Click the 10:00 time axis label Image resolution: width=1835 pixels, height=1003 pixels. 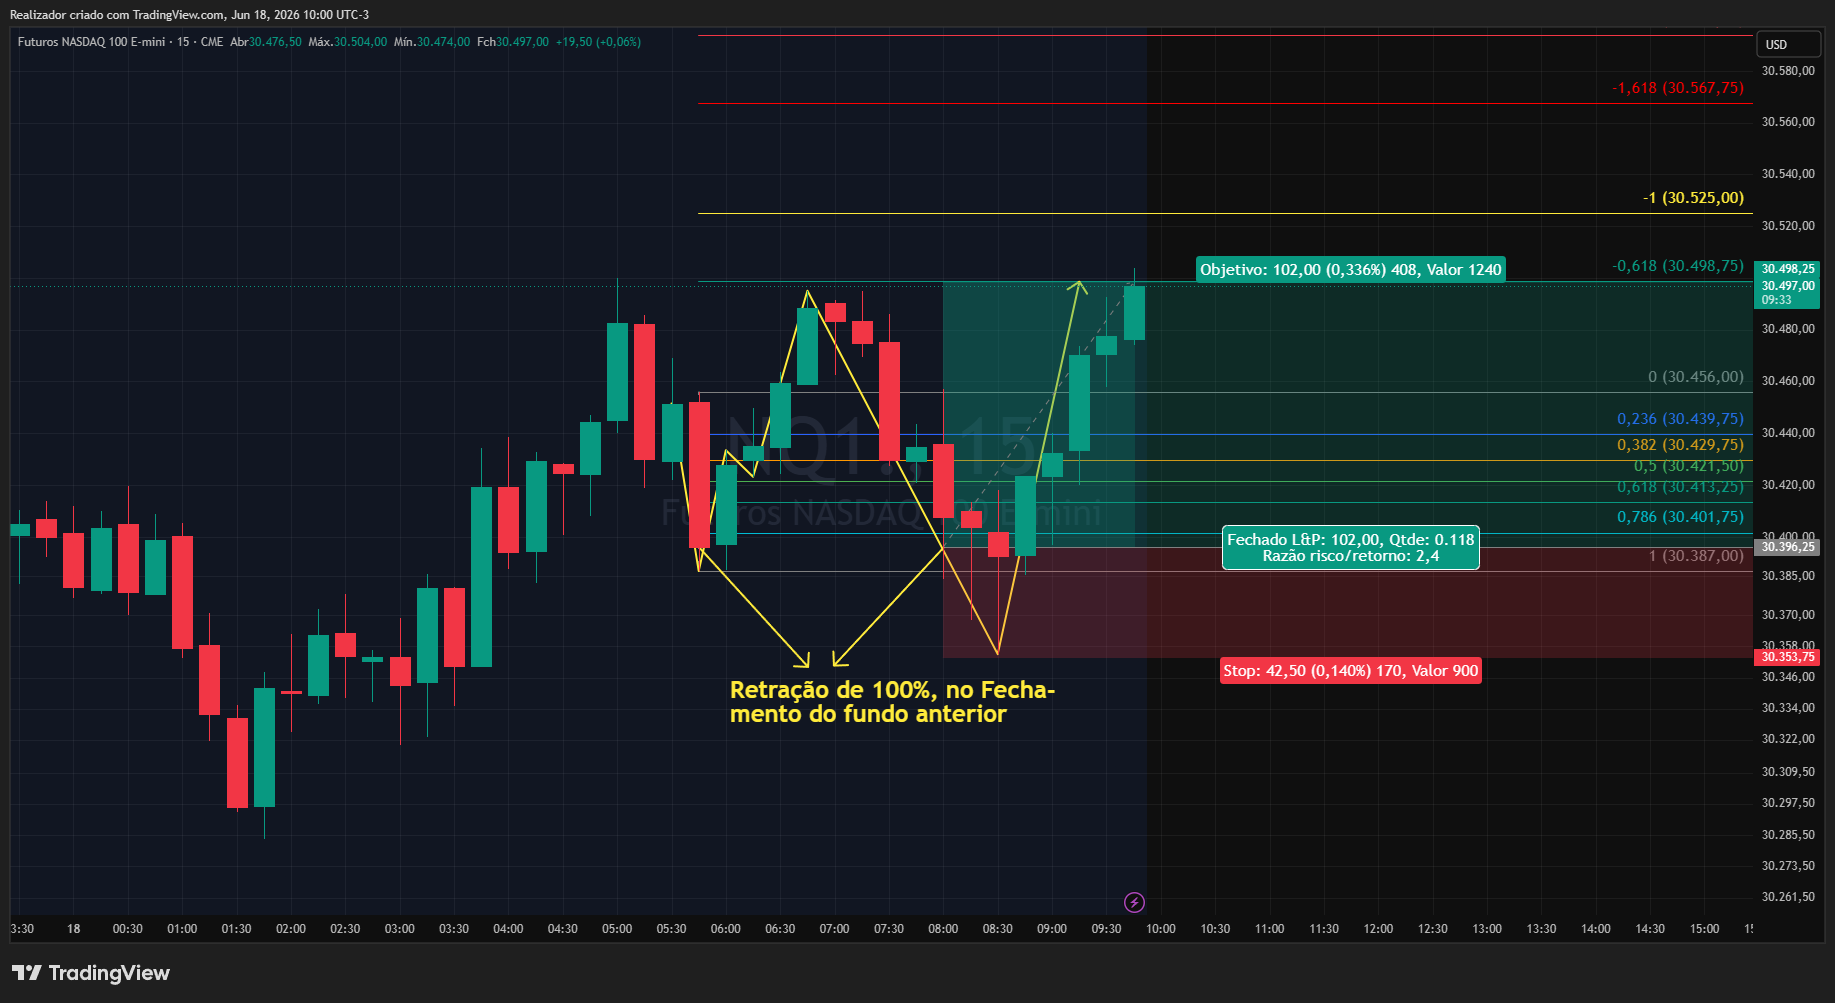pos(1160,929)
